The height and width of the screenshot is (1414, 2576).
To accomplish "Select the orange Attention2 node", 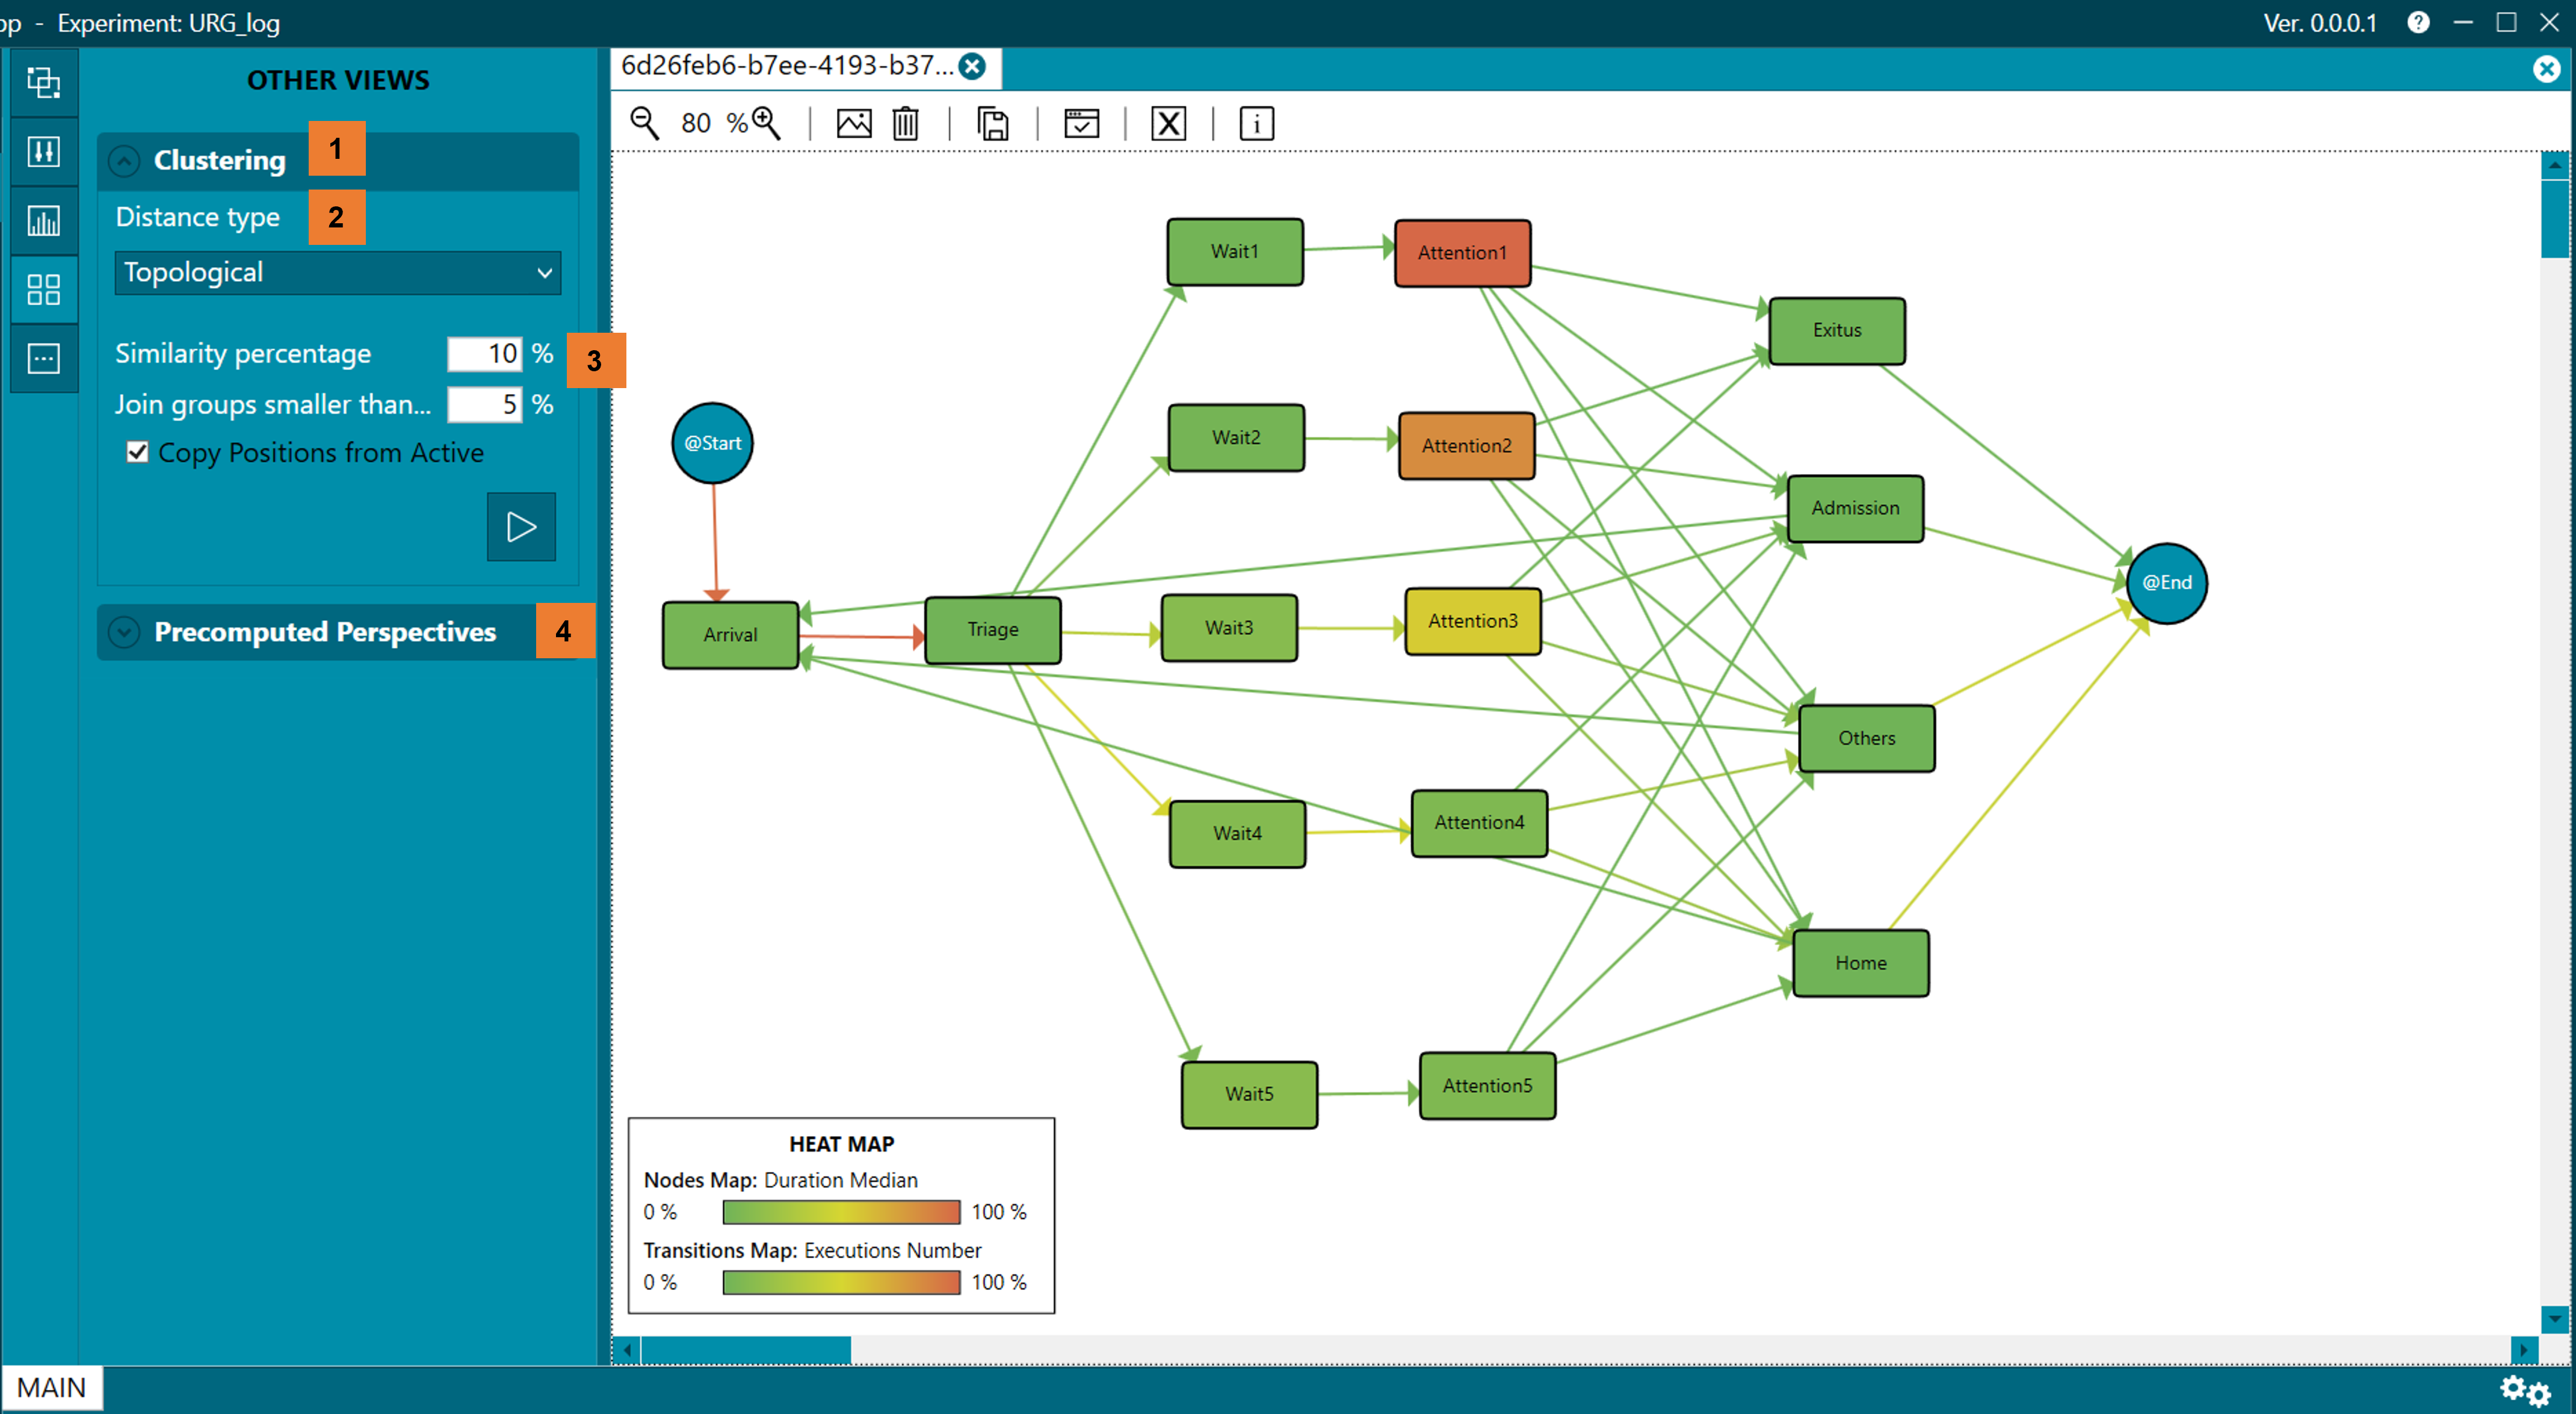I will pyautogui.click(x=1466, y=446).
